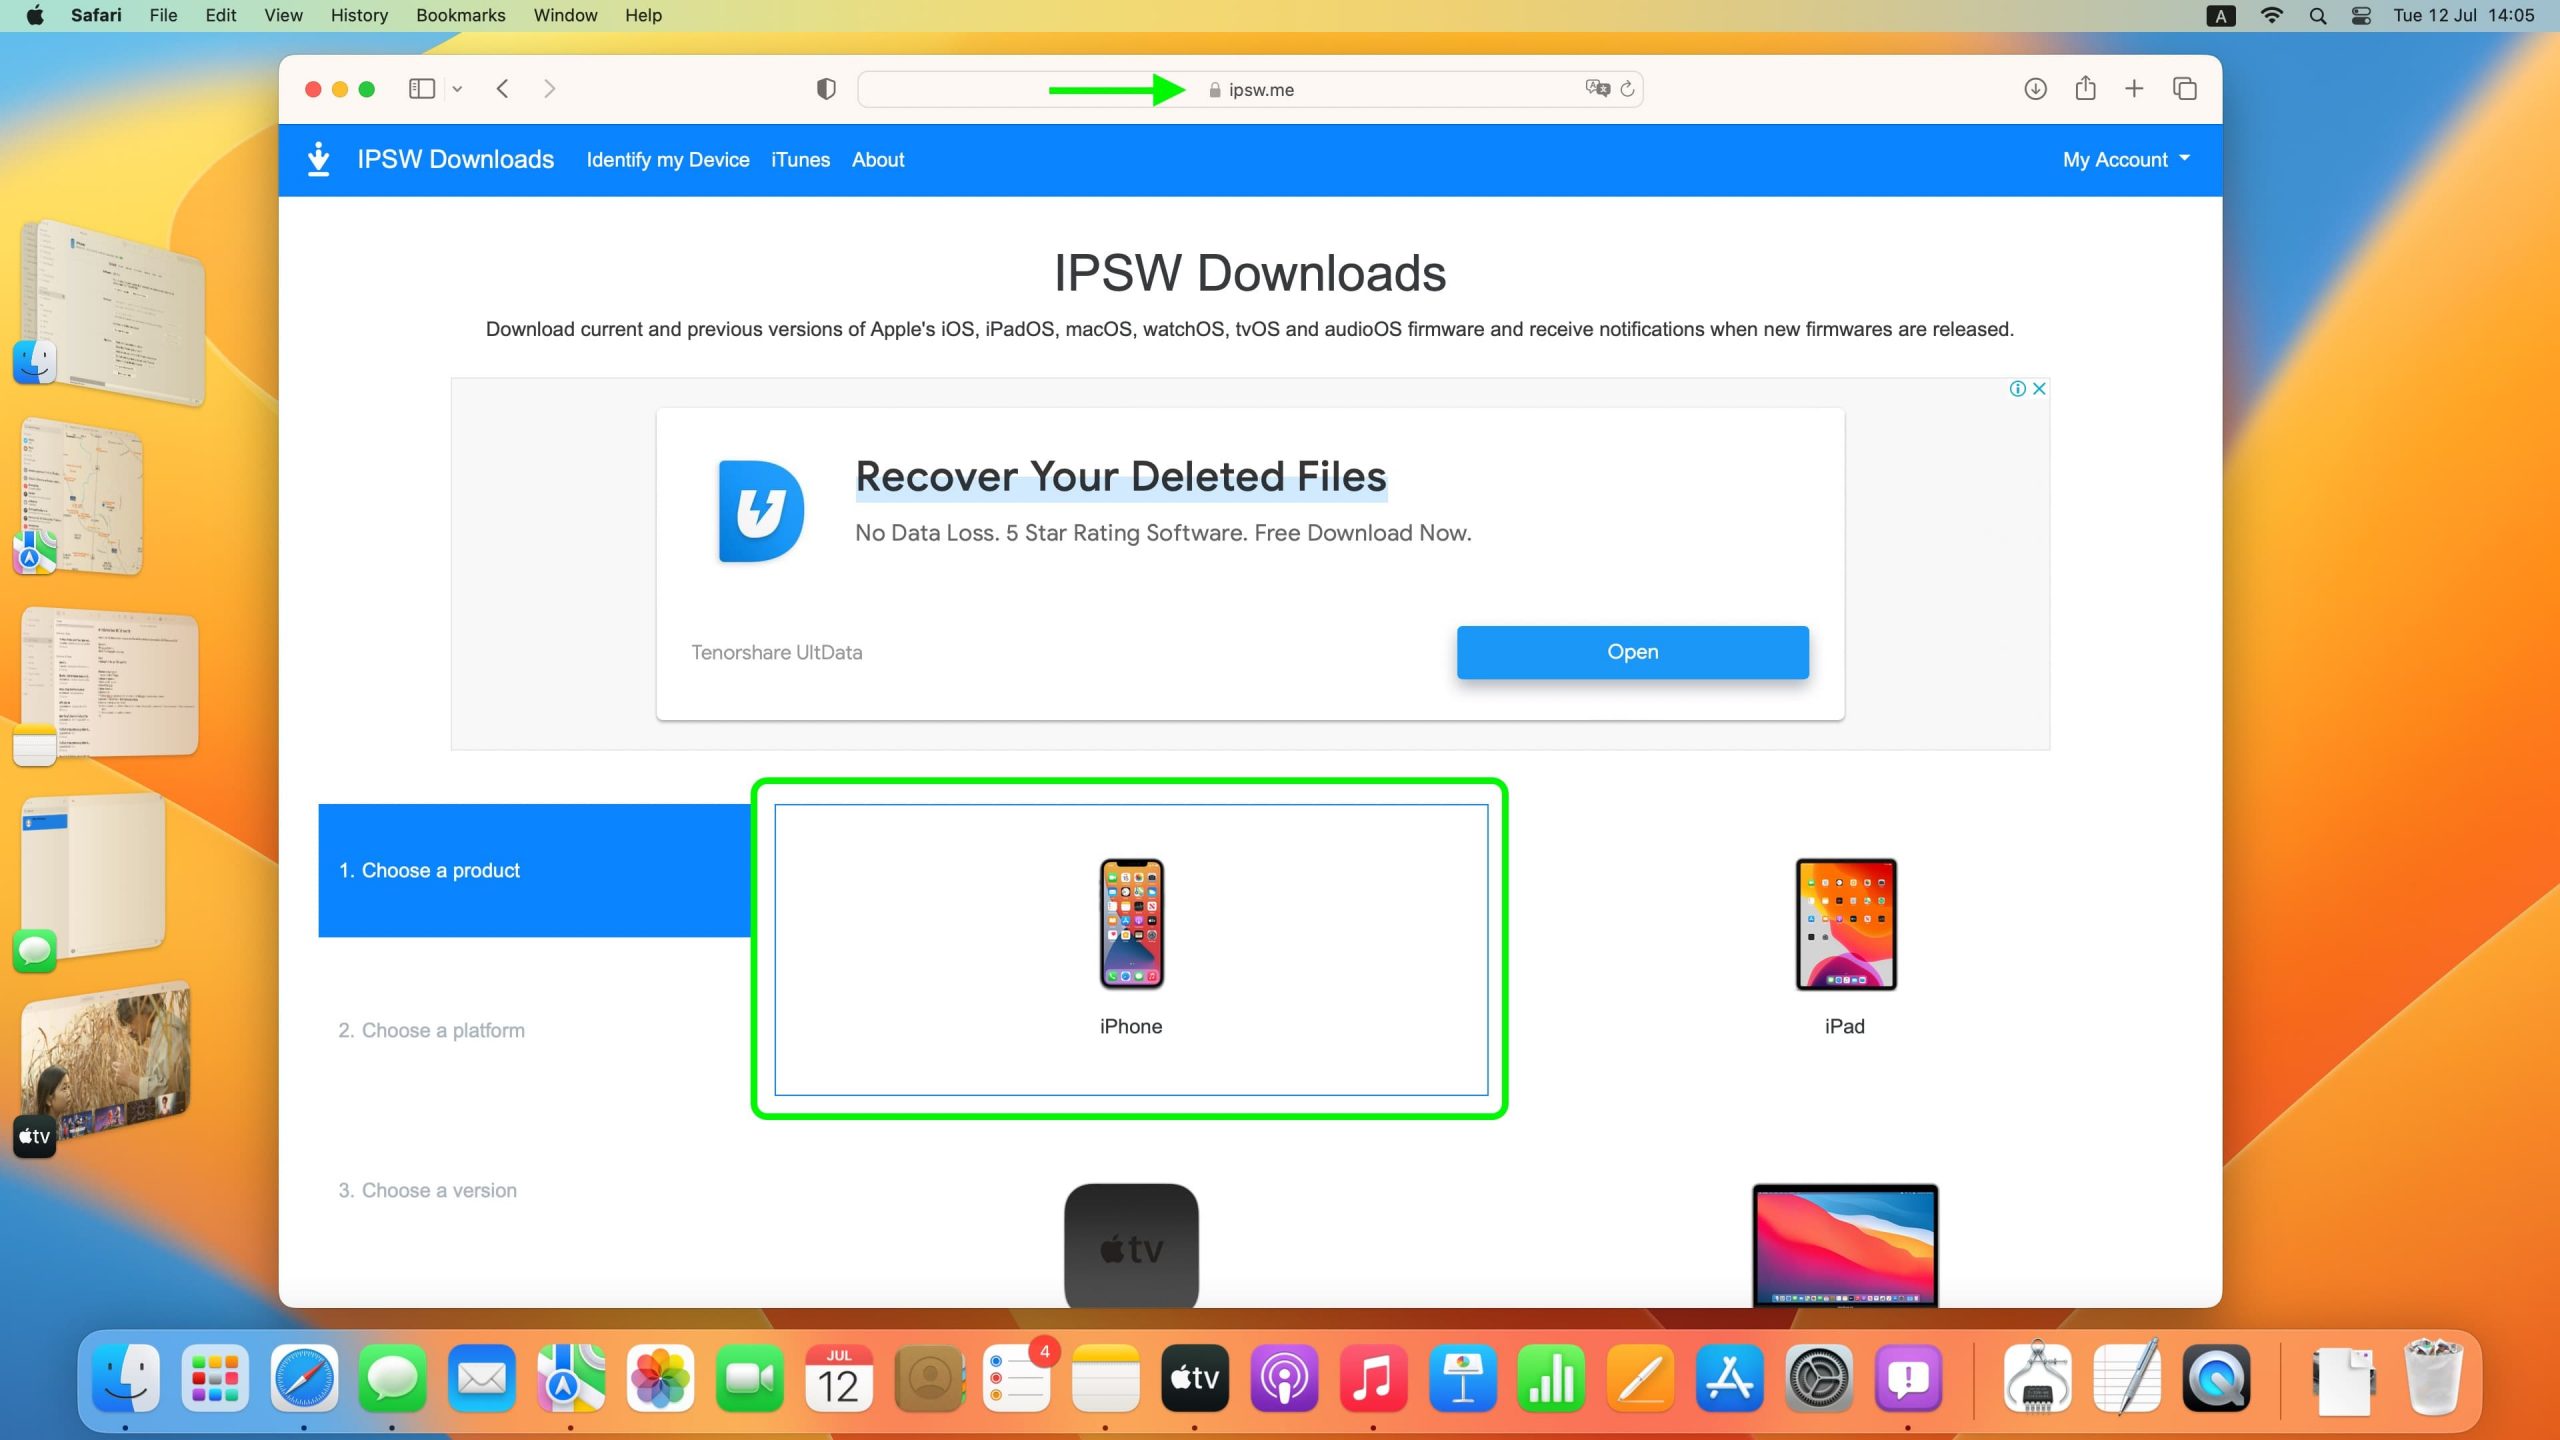
Task: Open Identify my Device page
Action: (667, 160)
